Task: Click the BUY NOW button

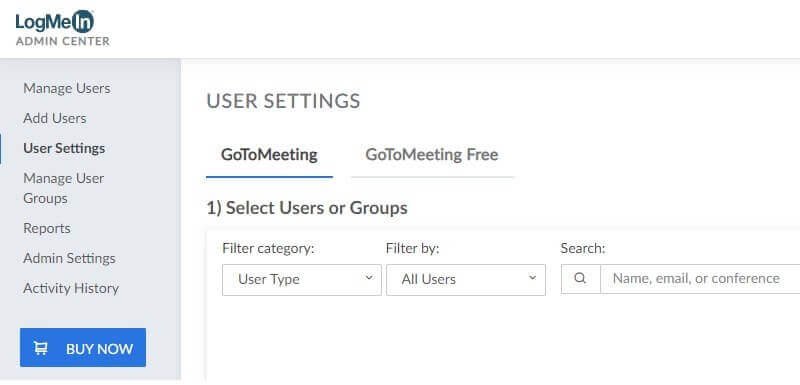Action: [83, 348]
